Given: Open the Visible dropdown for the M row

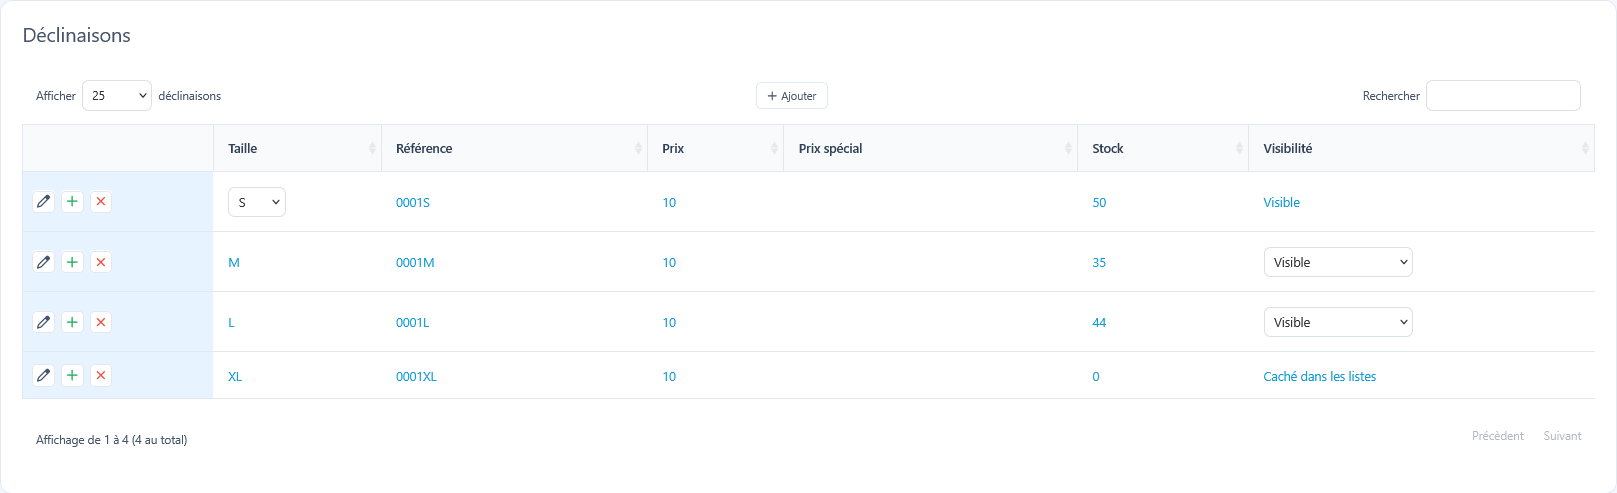Looking at the screenshot, I should [x=1338, y=262].
